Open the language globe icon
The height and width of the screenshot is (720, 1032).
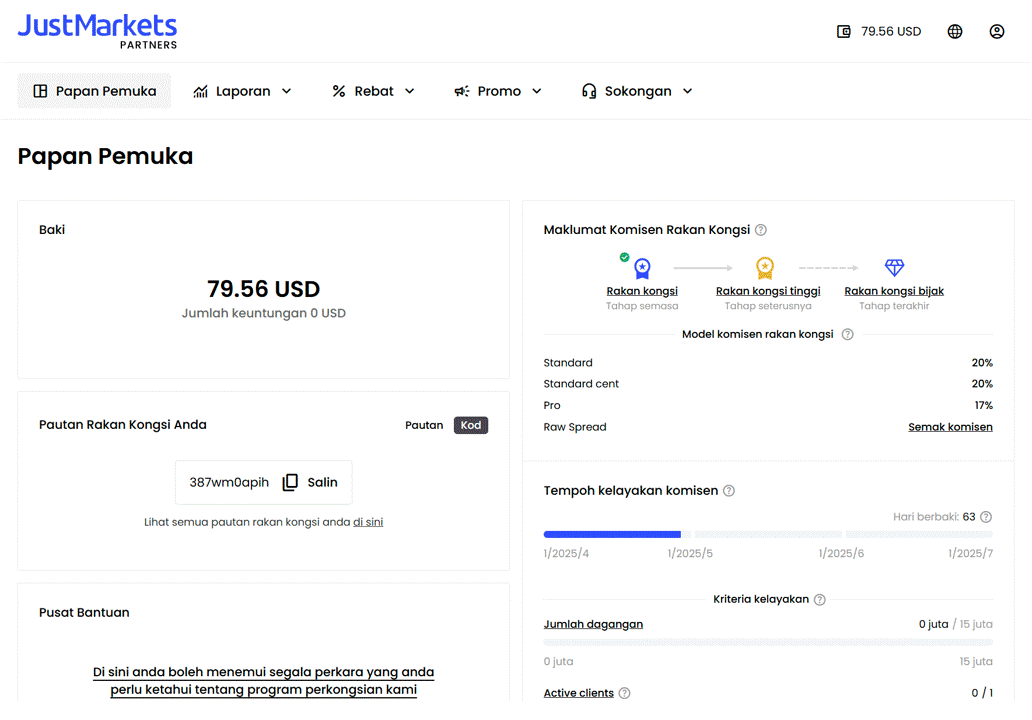click(x=954, y=32)
